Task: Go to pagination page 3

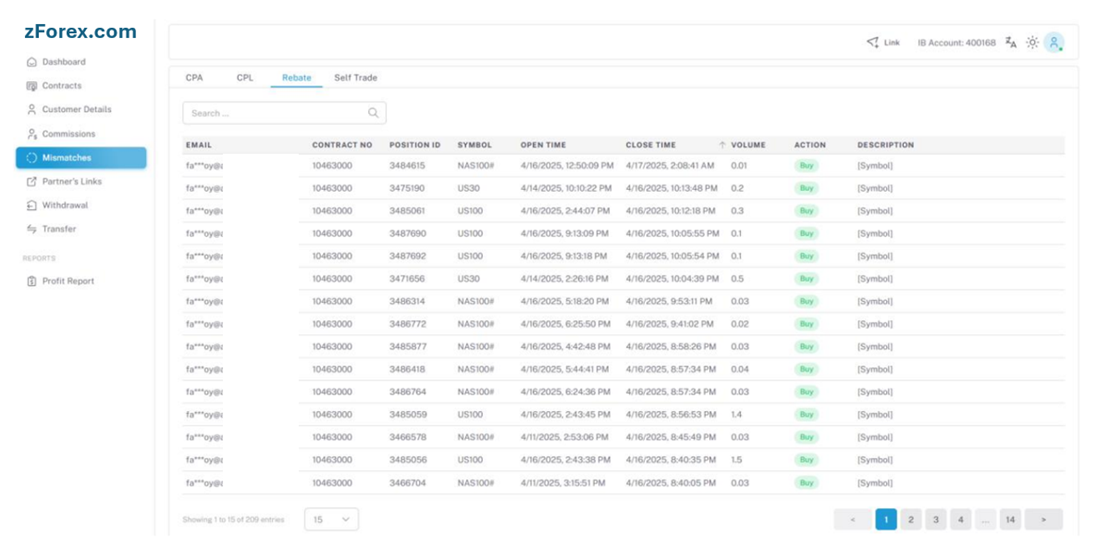Action: [x=935, y=519]
